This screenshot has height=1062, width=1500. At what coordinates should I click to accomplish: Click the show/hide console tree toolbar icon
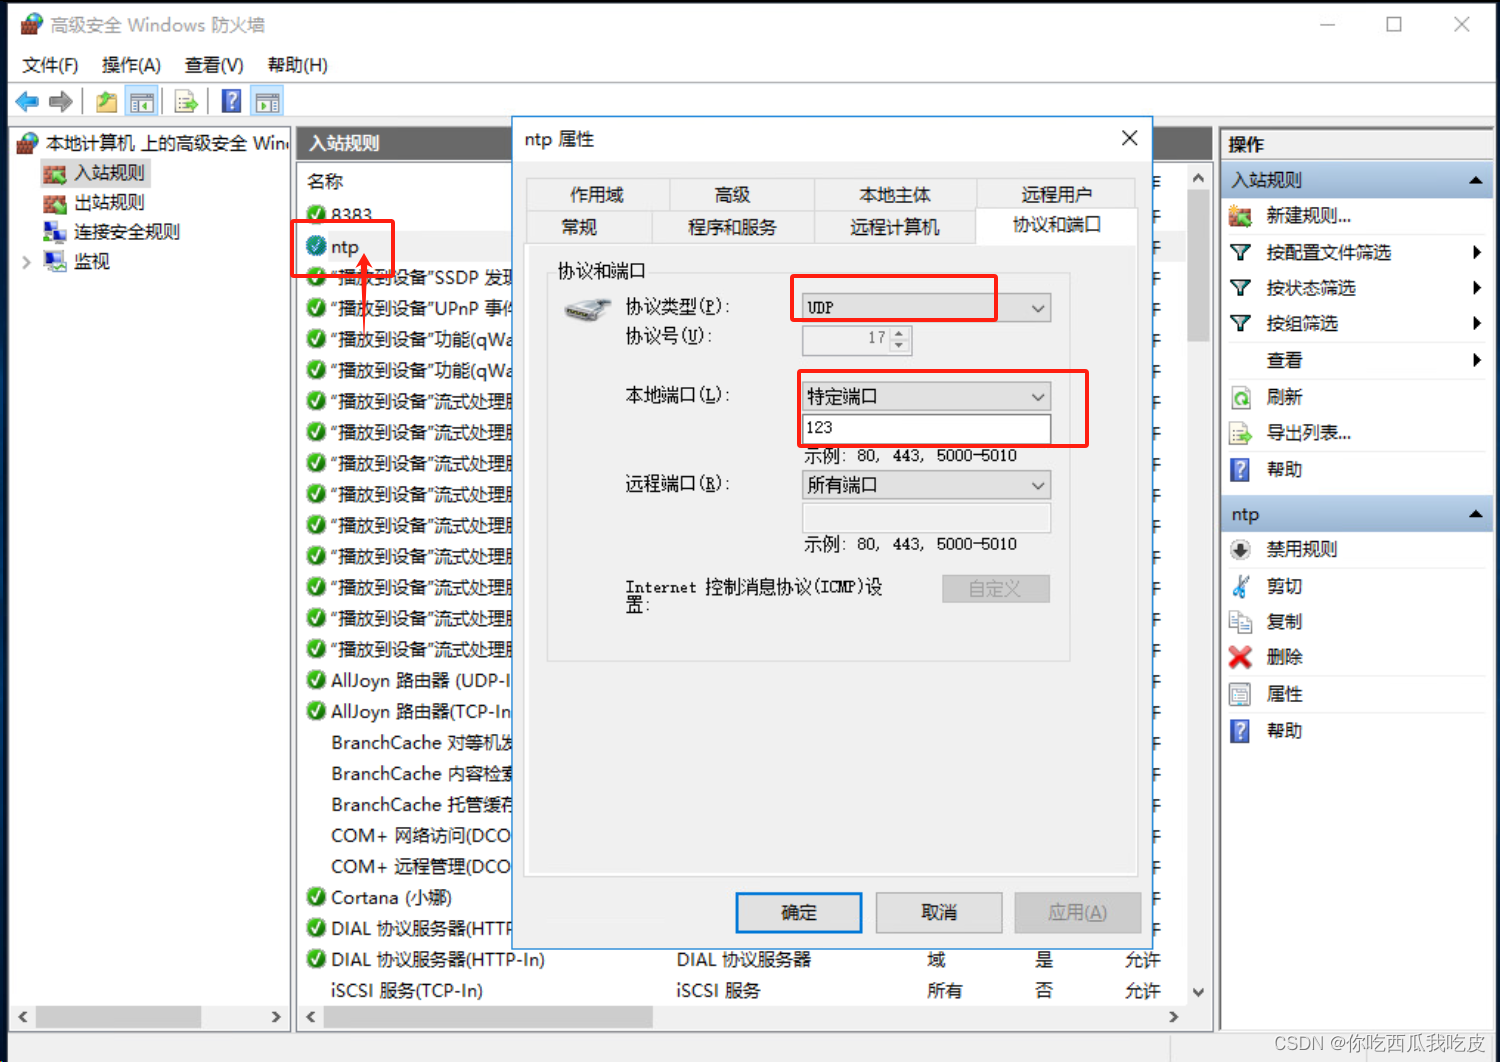tap(142, 100)
